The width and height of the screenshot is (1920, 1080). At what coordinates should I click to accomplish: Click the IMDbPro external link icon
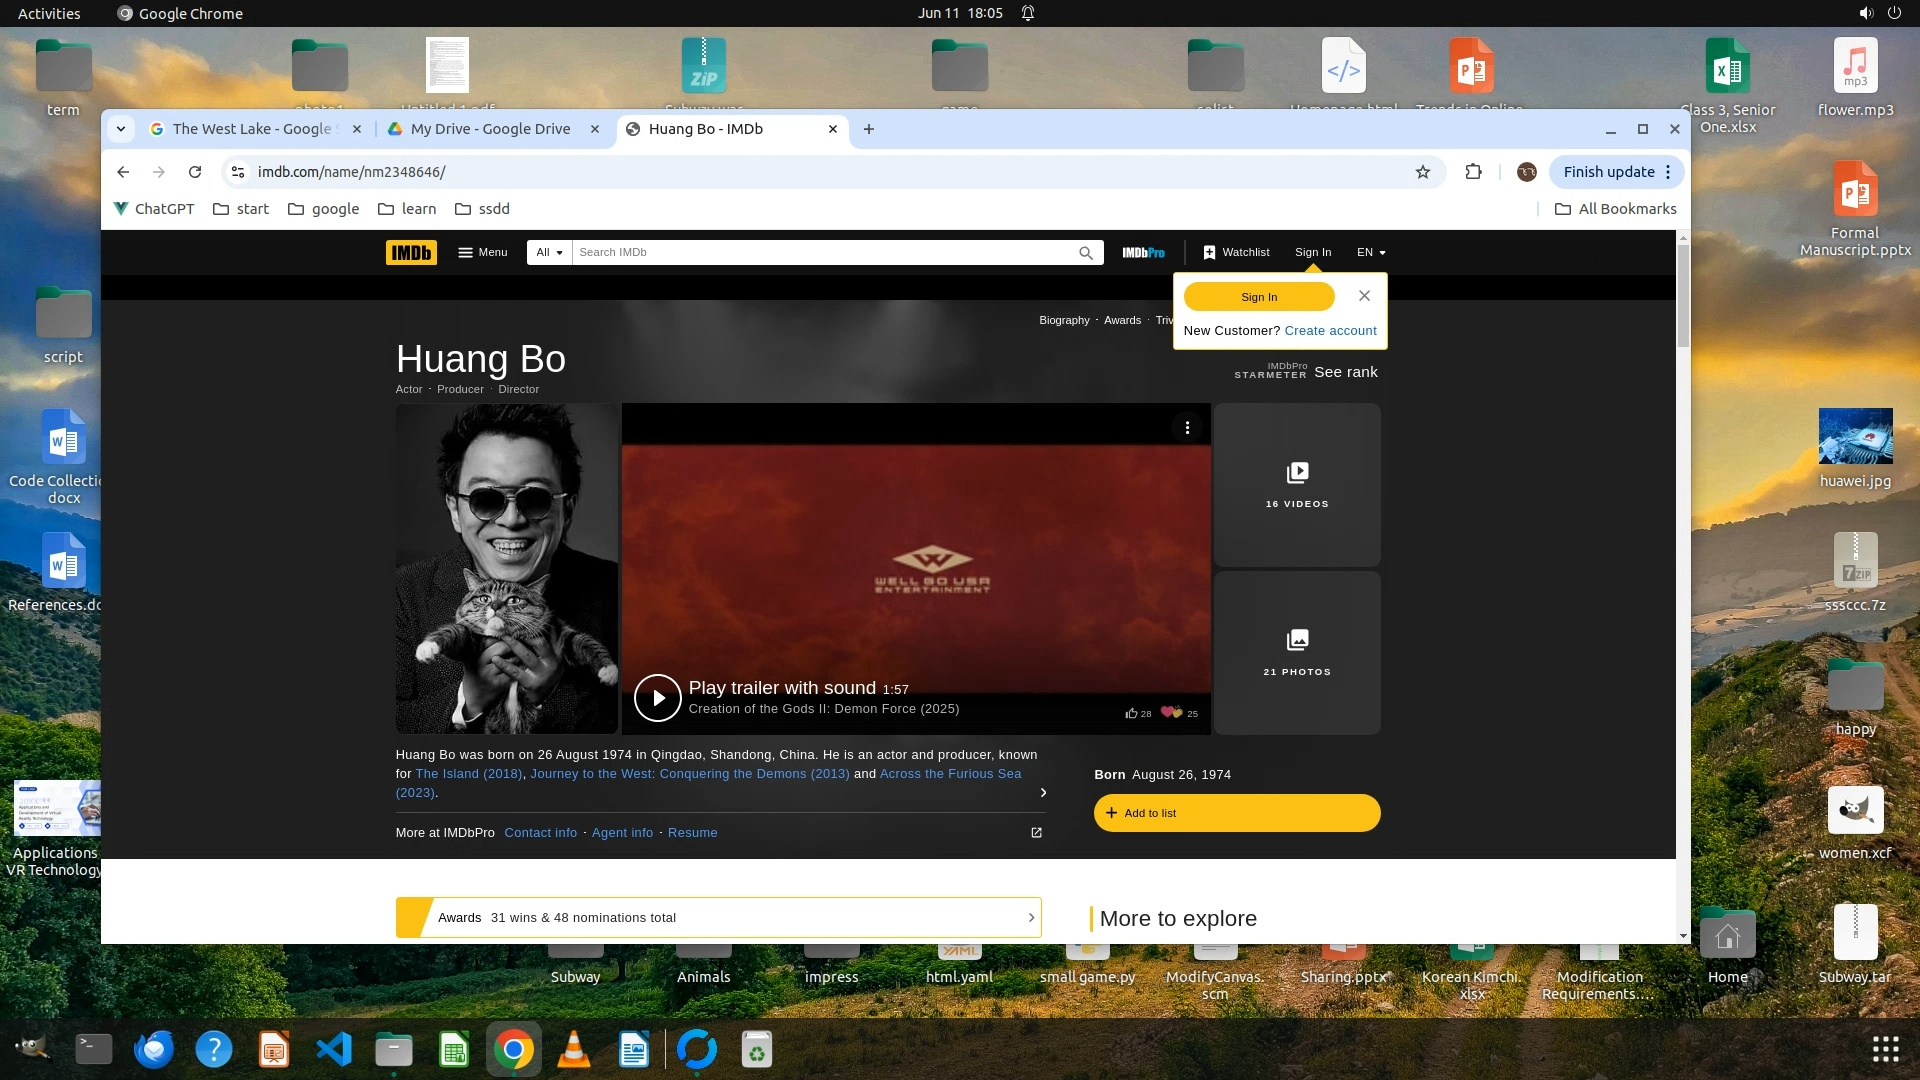point(1036,832)
